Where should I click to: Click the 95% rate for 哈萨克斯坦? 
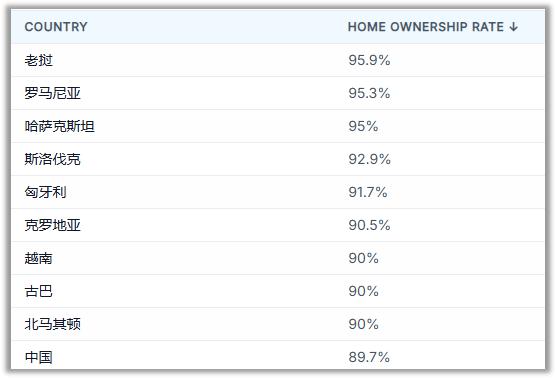point(363,126)
